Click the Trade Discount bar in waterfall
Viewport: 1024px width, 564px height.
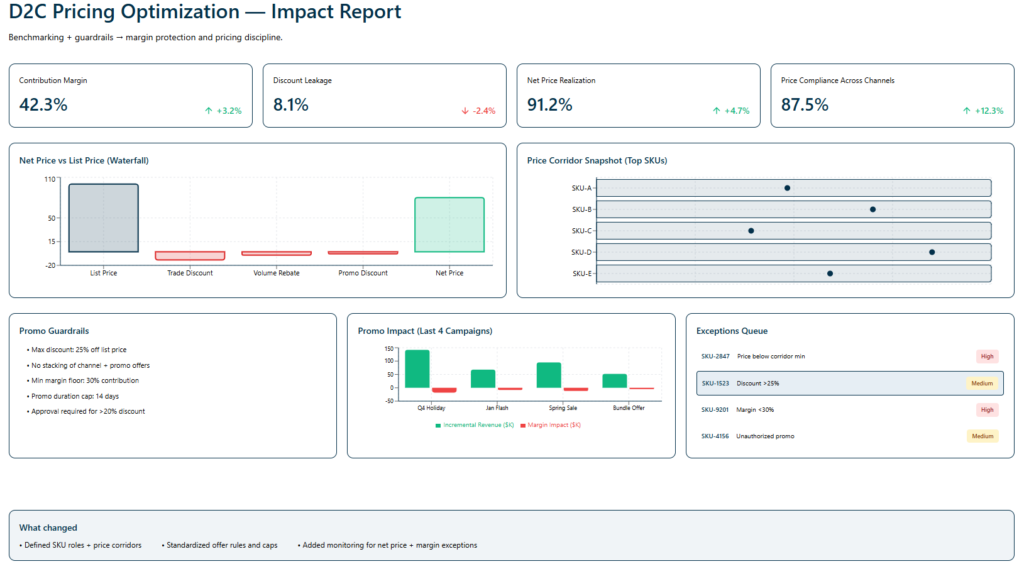190,256
